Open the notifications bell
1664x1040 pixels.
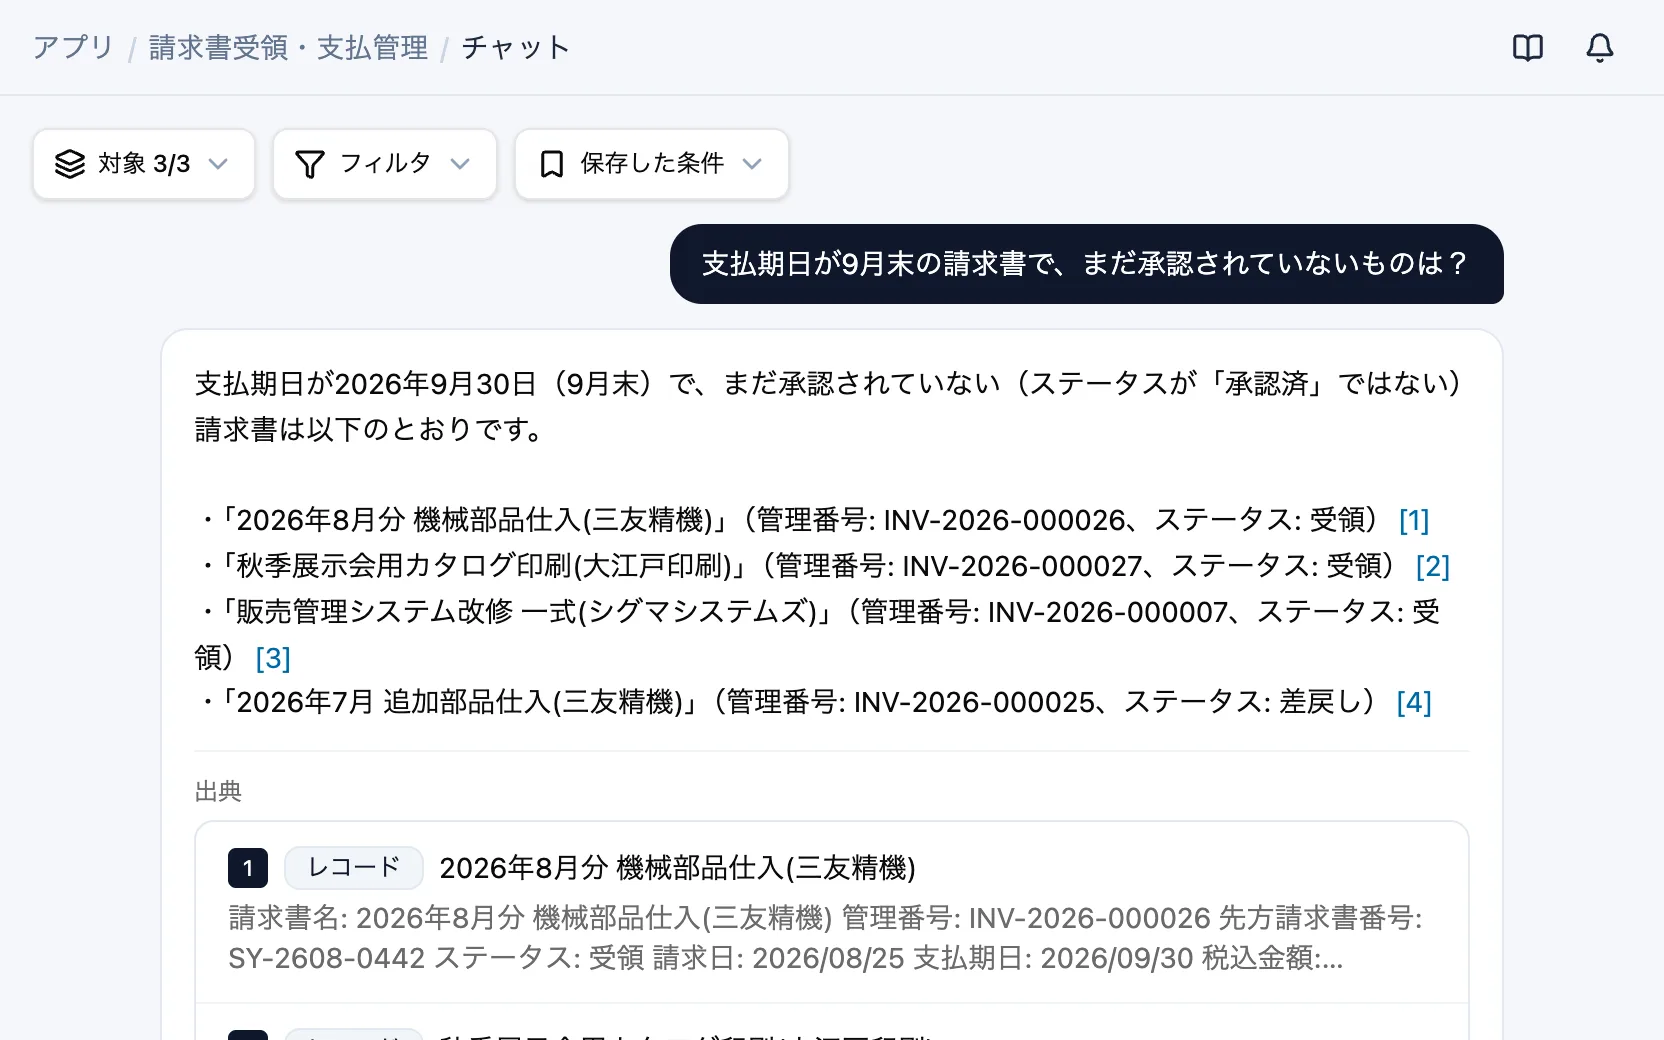coord(1599,47)
